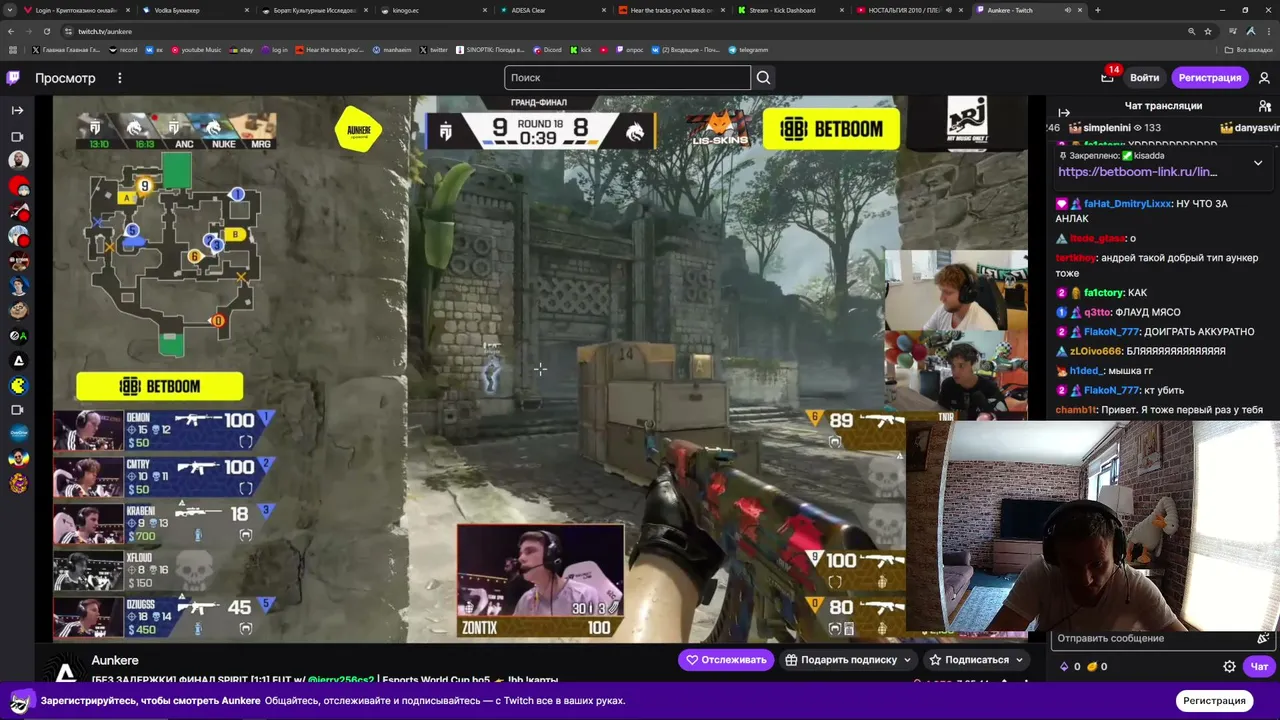Open the youtube Music bookmark
The width and height of the screenshot is (1280, 720).
click(197, 50)
